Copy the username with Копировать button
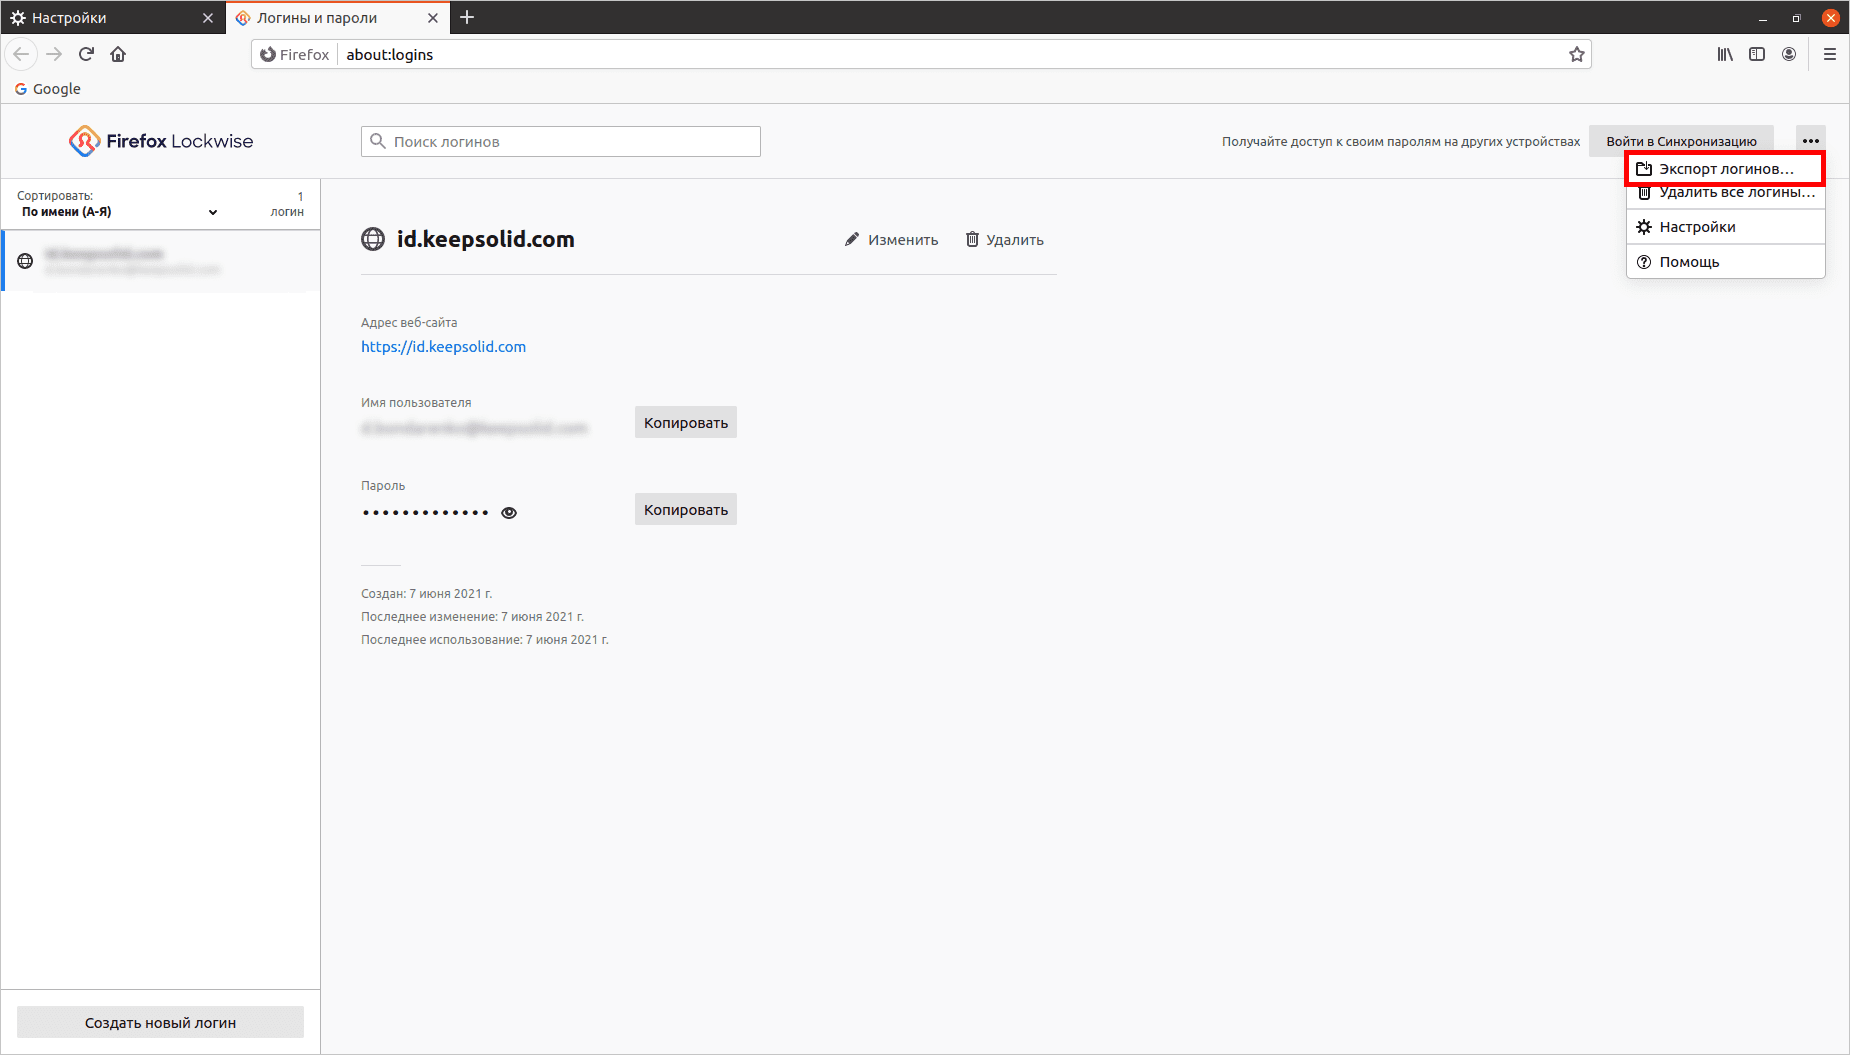This screenshot has height=1055, width=1850. 685,423
